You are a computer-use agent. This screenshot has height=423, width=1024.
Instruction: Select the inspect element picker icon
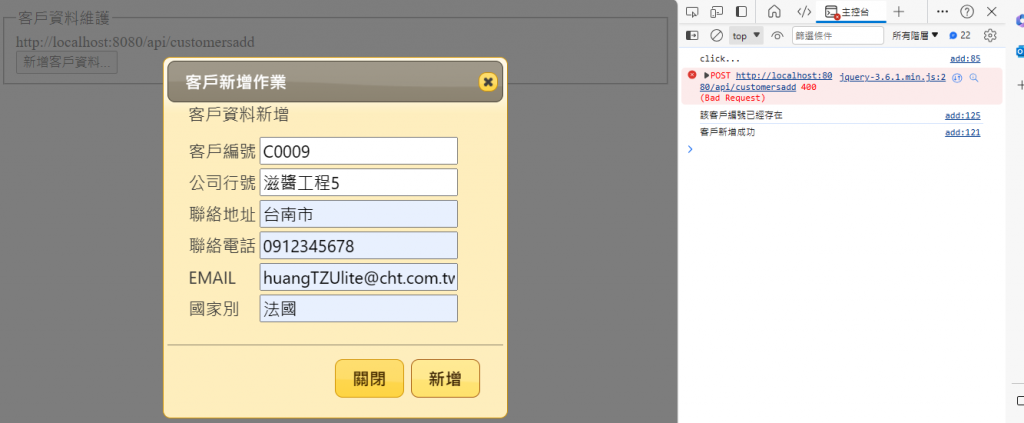click(692, 12)
